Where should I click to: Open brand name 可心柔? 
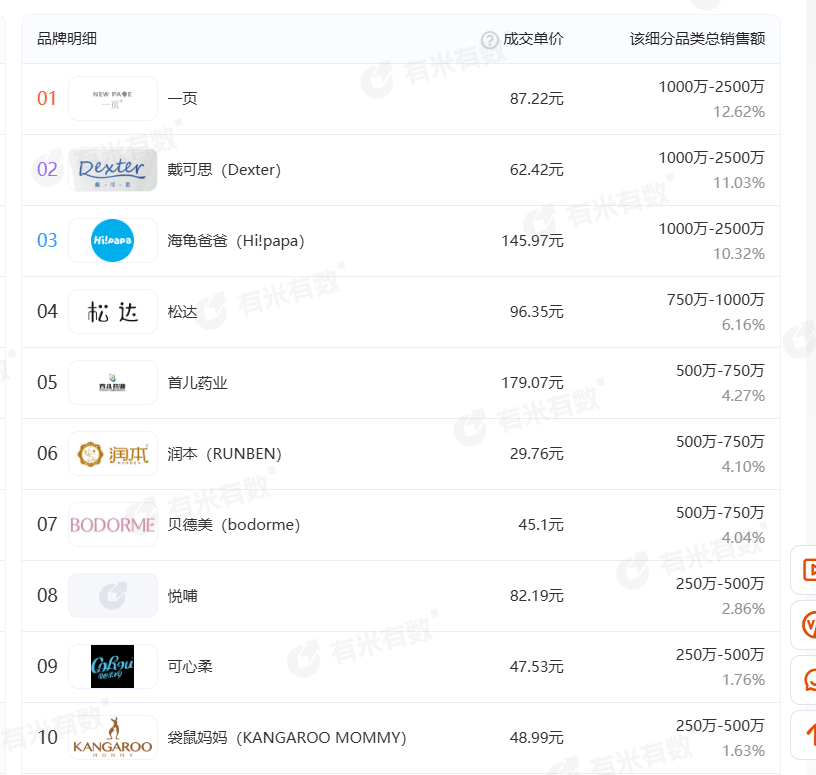point(190,666)
